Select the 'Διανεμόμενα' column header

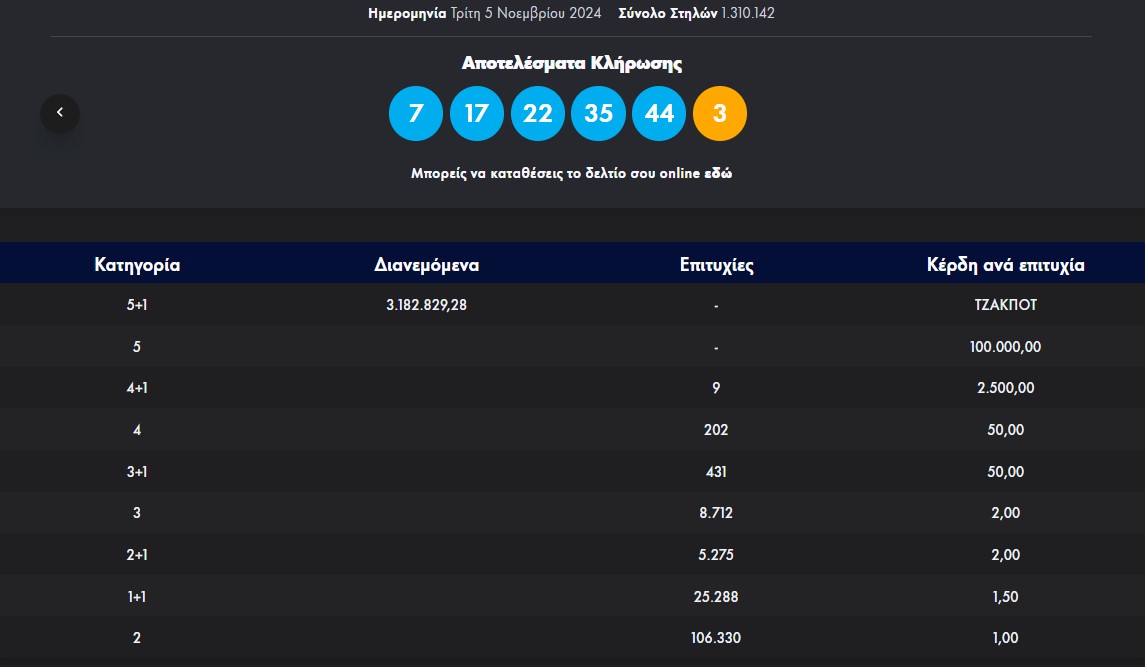click(426, 264)
